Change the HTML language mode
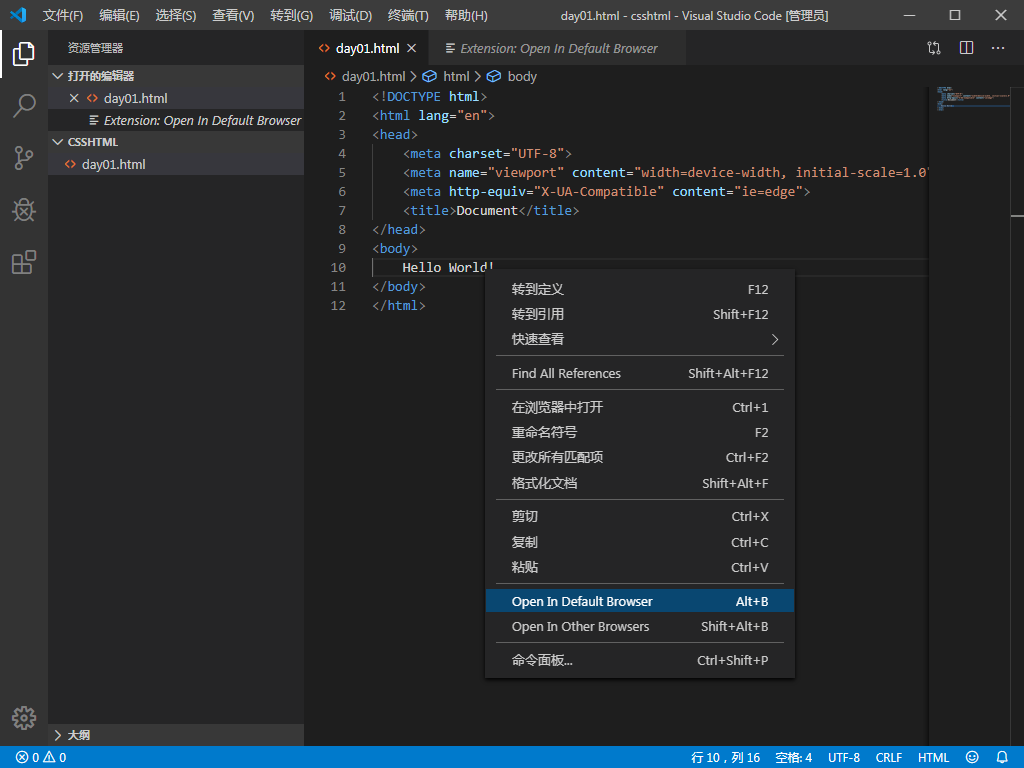Viewport: 1024px width, 768px height. pos(933,758)
